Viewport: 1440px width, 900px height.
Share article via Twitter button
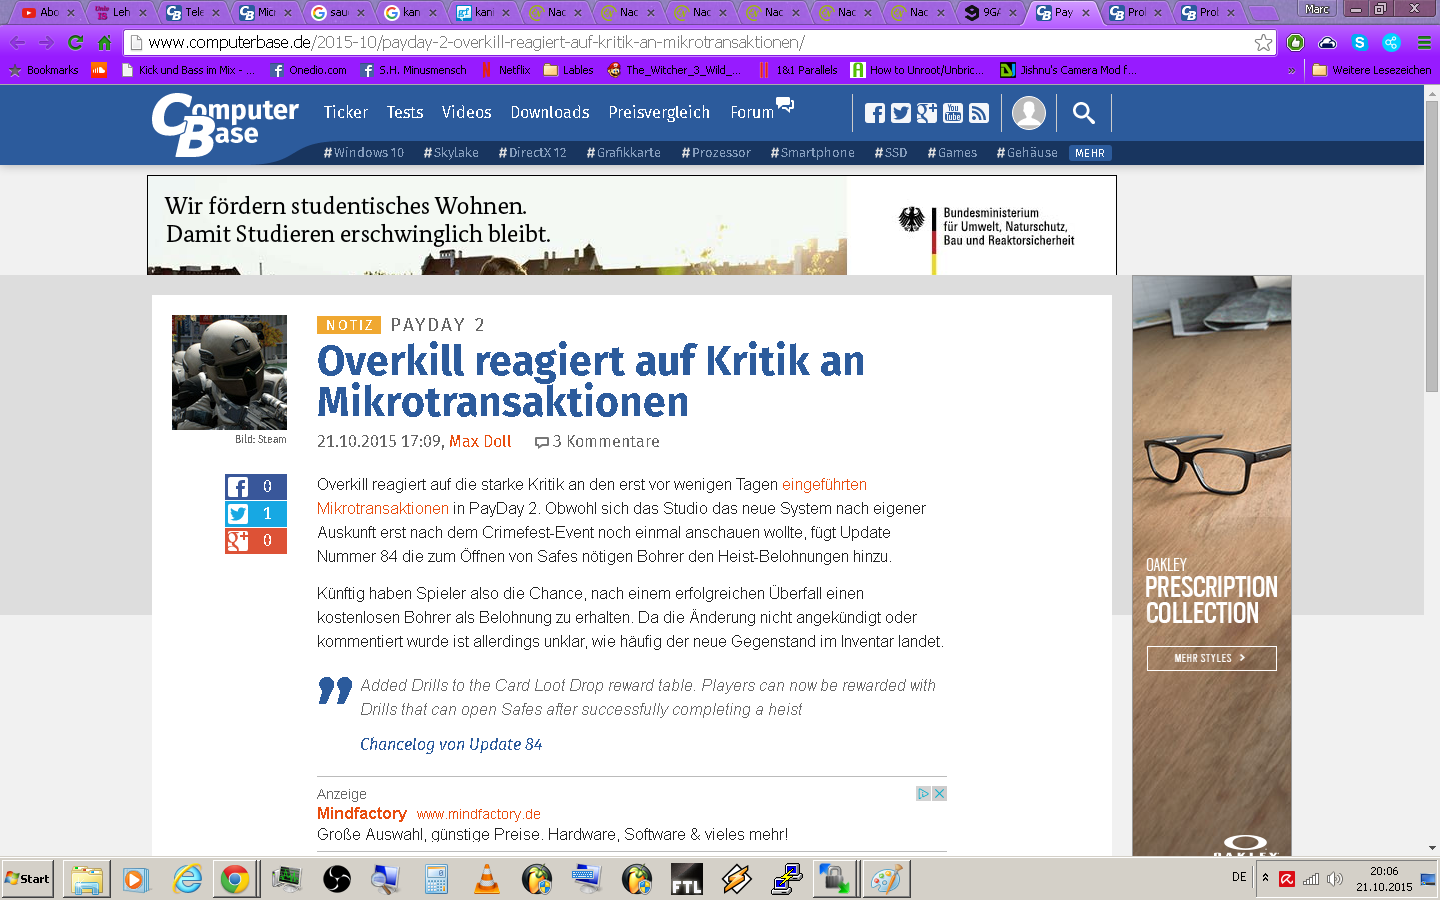[x=256, y=514]
